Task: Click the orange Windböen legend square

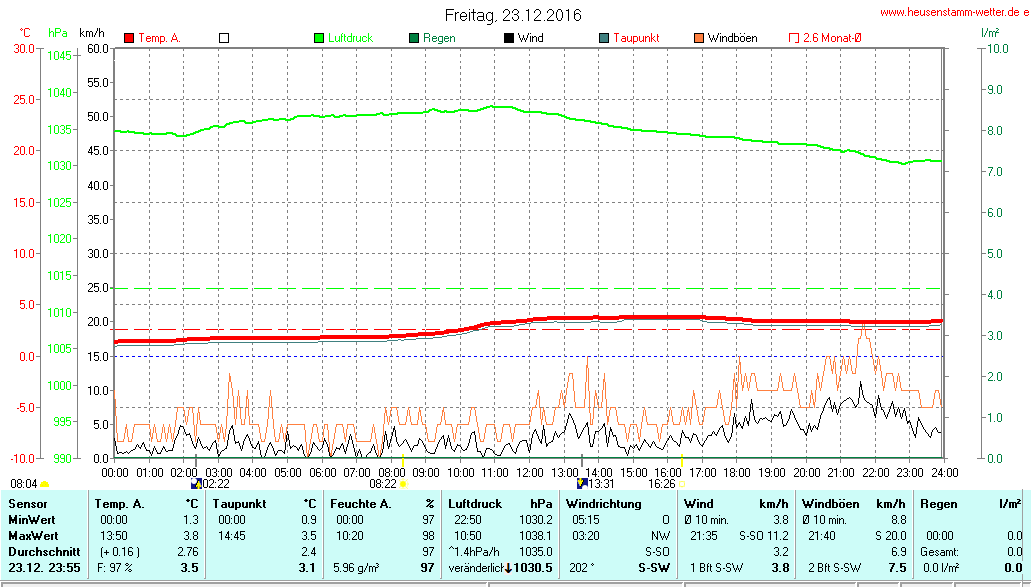Action: 699,38
